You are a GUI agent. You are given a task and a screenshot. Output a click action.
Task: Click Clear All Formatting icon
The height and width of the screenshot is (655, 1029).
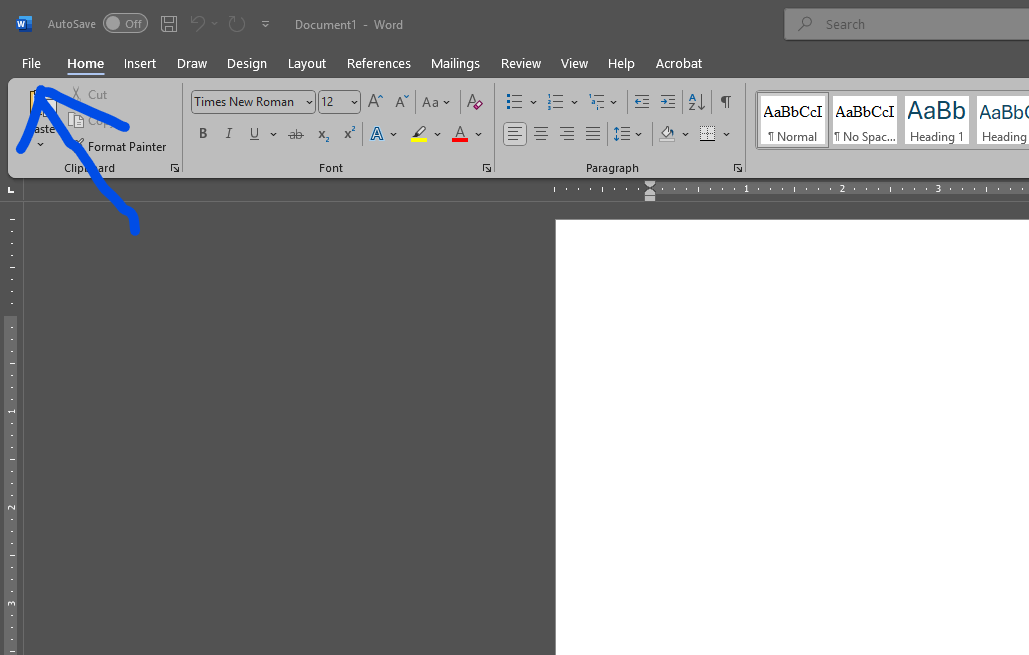[x=474, y=102]
